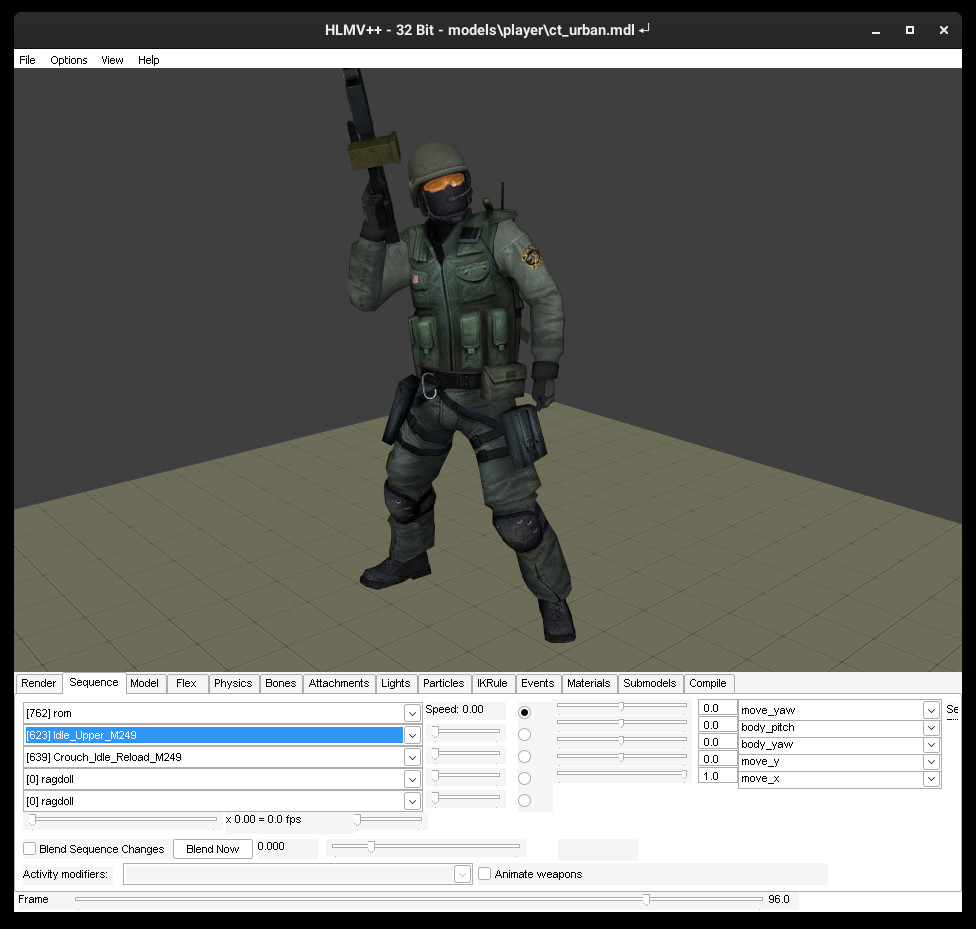Expand the Crouch_Idle_Reload_M249 sequence dropdown
The height and width of the screenshot is (929, 976).
pos(412,756)
